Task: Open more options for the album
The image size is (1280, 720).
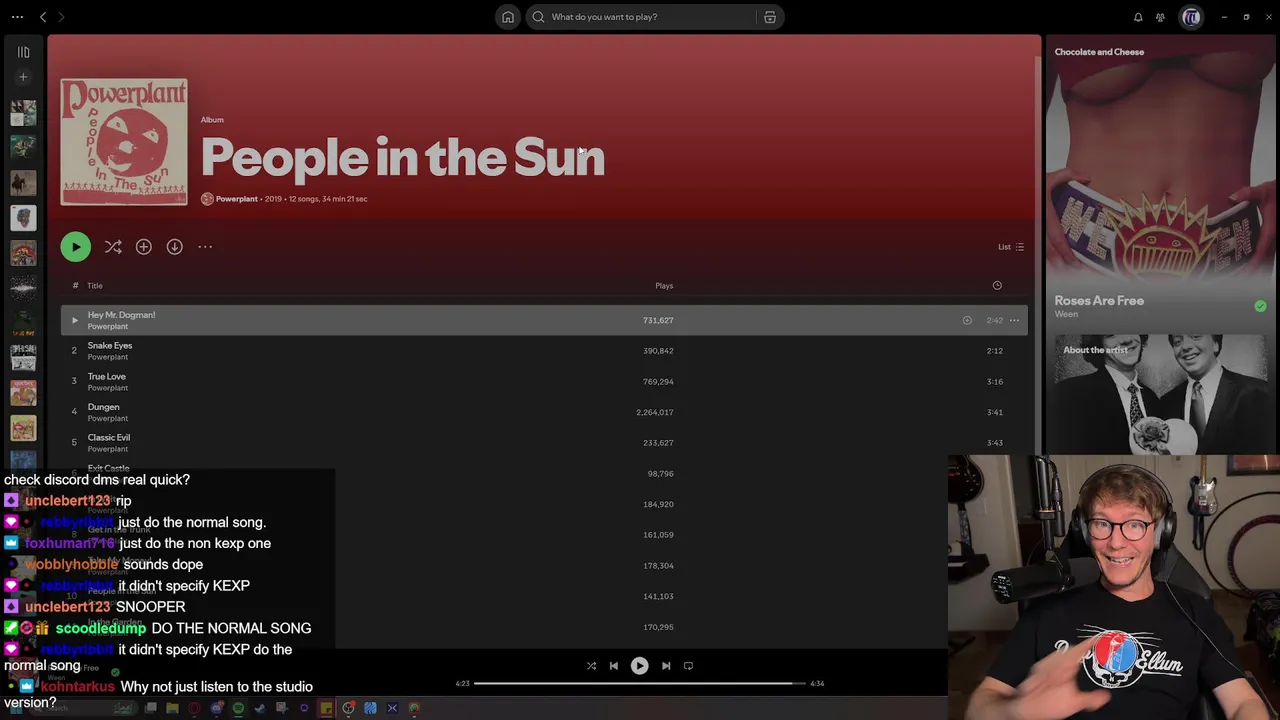Action: [x=205, y=247]
